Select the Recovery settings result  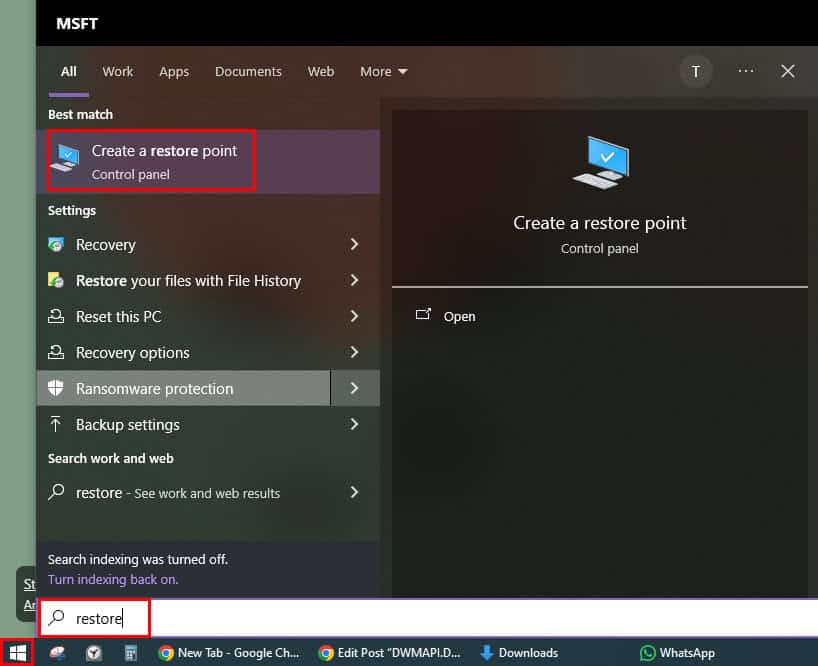(184, 245)
